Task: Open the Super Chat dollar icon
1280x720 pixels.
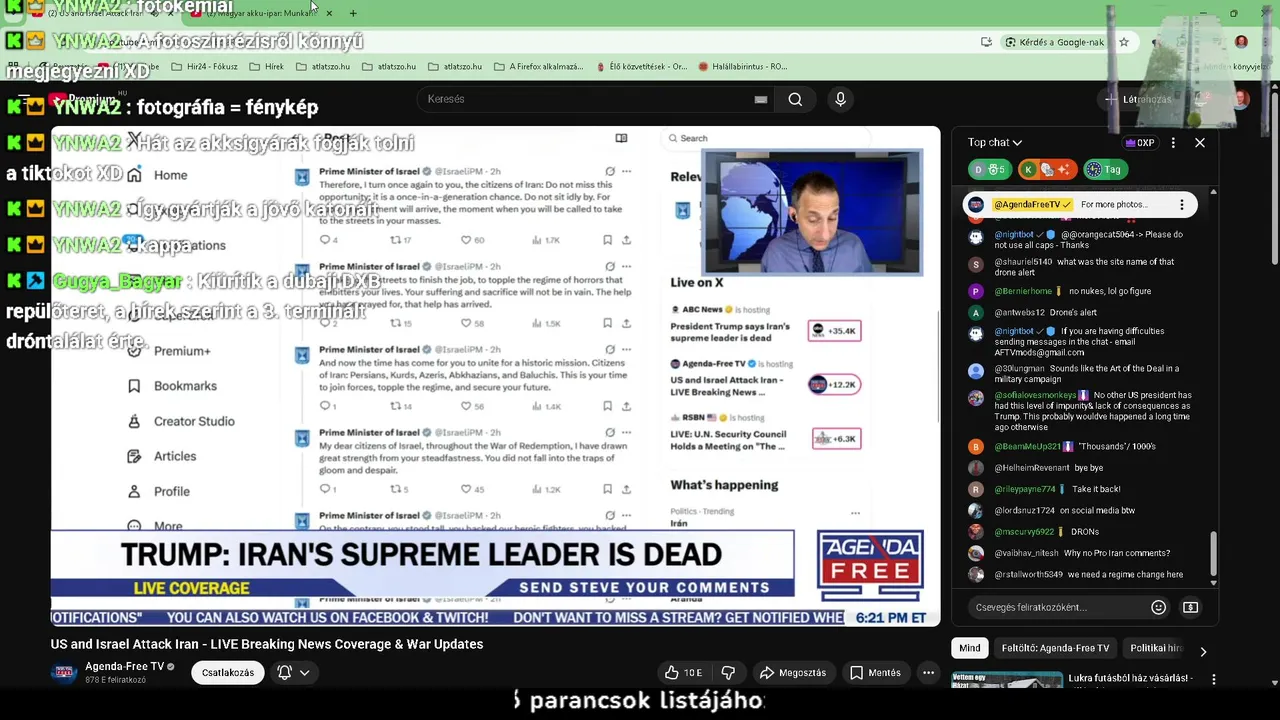Action: tap(1190, 607)
